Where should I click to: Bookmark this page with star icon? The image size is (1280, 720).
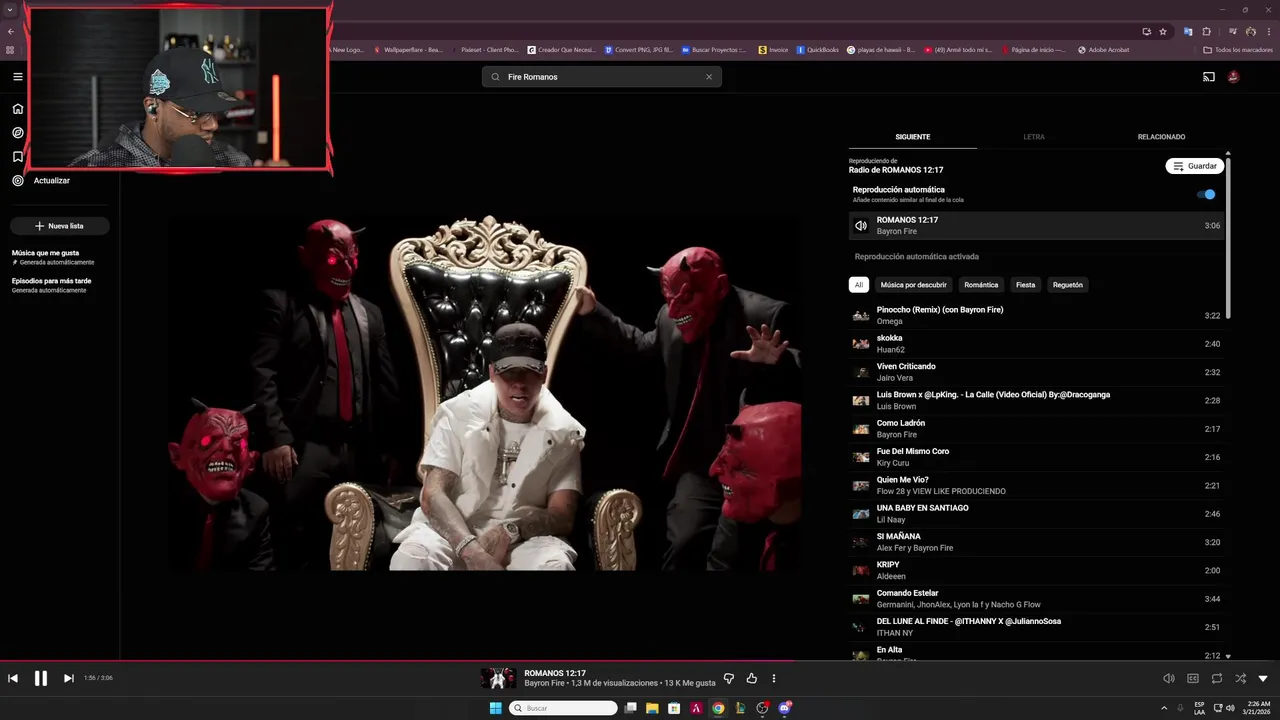[x=1163, y=31]
